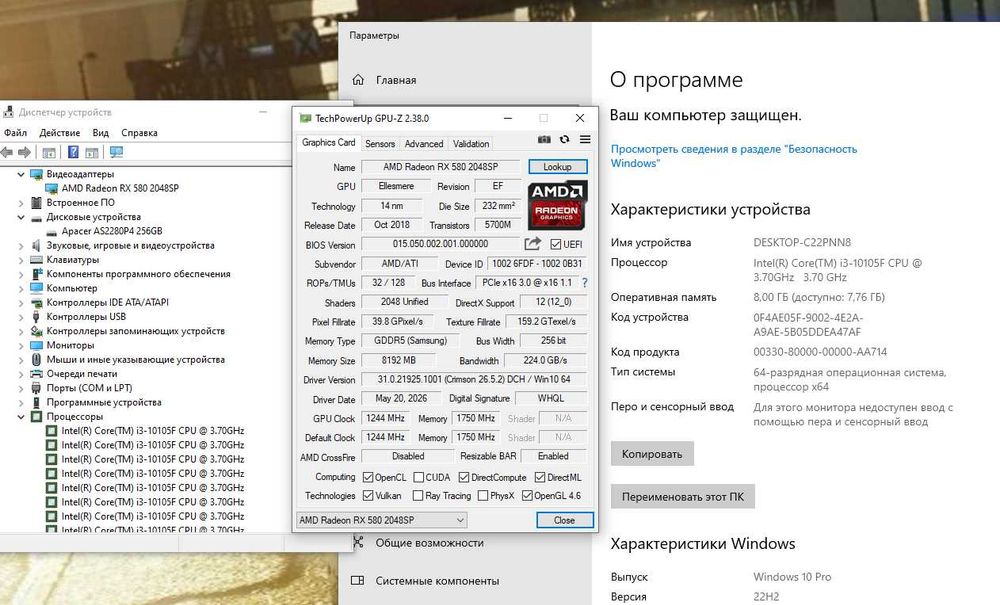Switch to the Validation tab
This screenshot has height=605, width=1000.
471,143
